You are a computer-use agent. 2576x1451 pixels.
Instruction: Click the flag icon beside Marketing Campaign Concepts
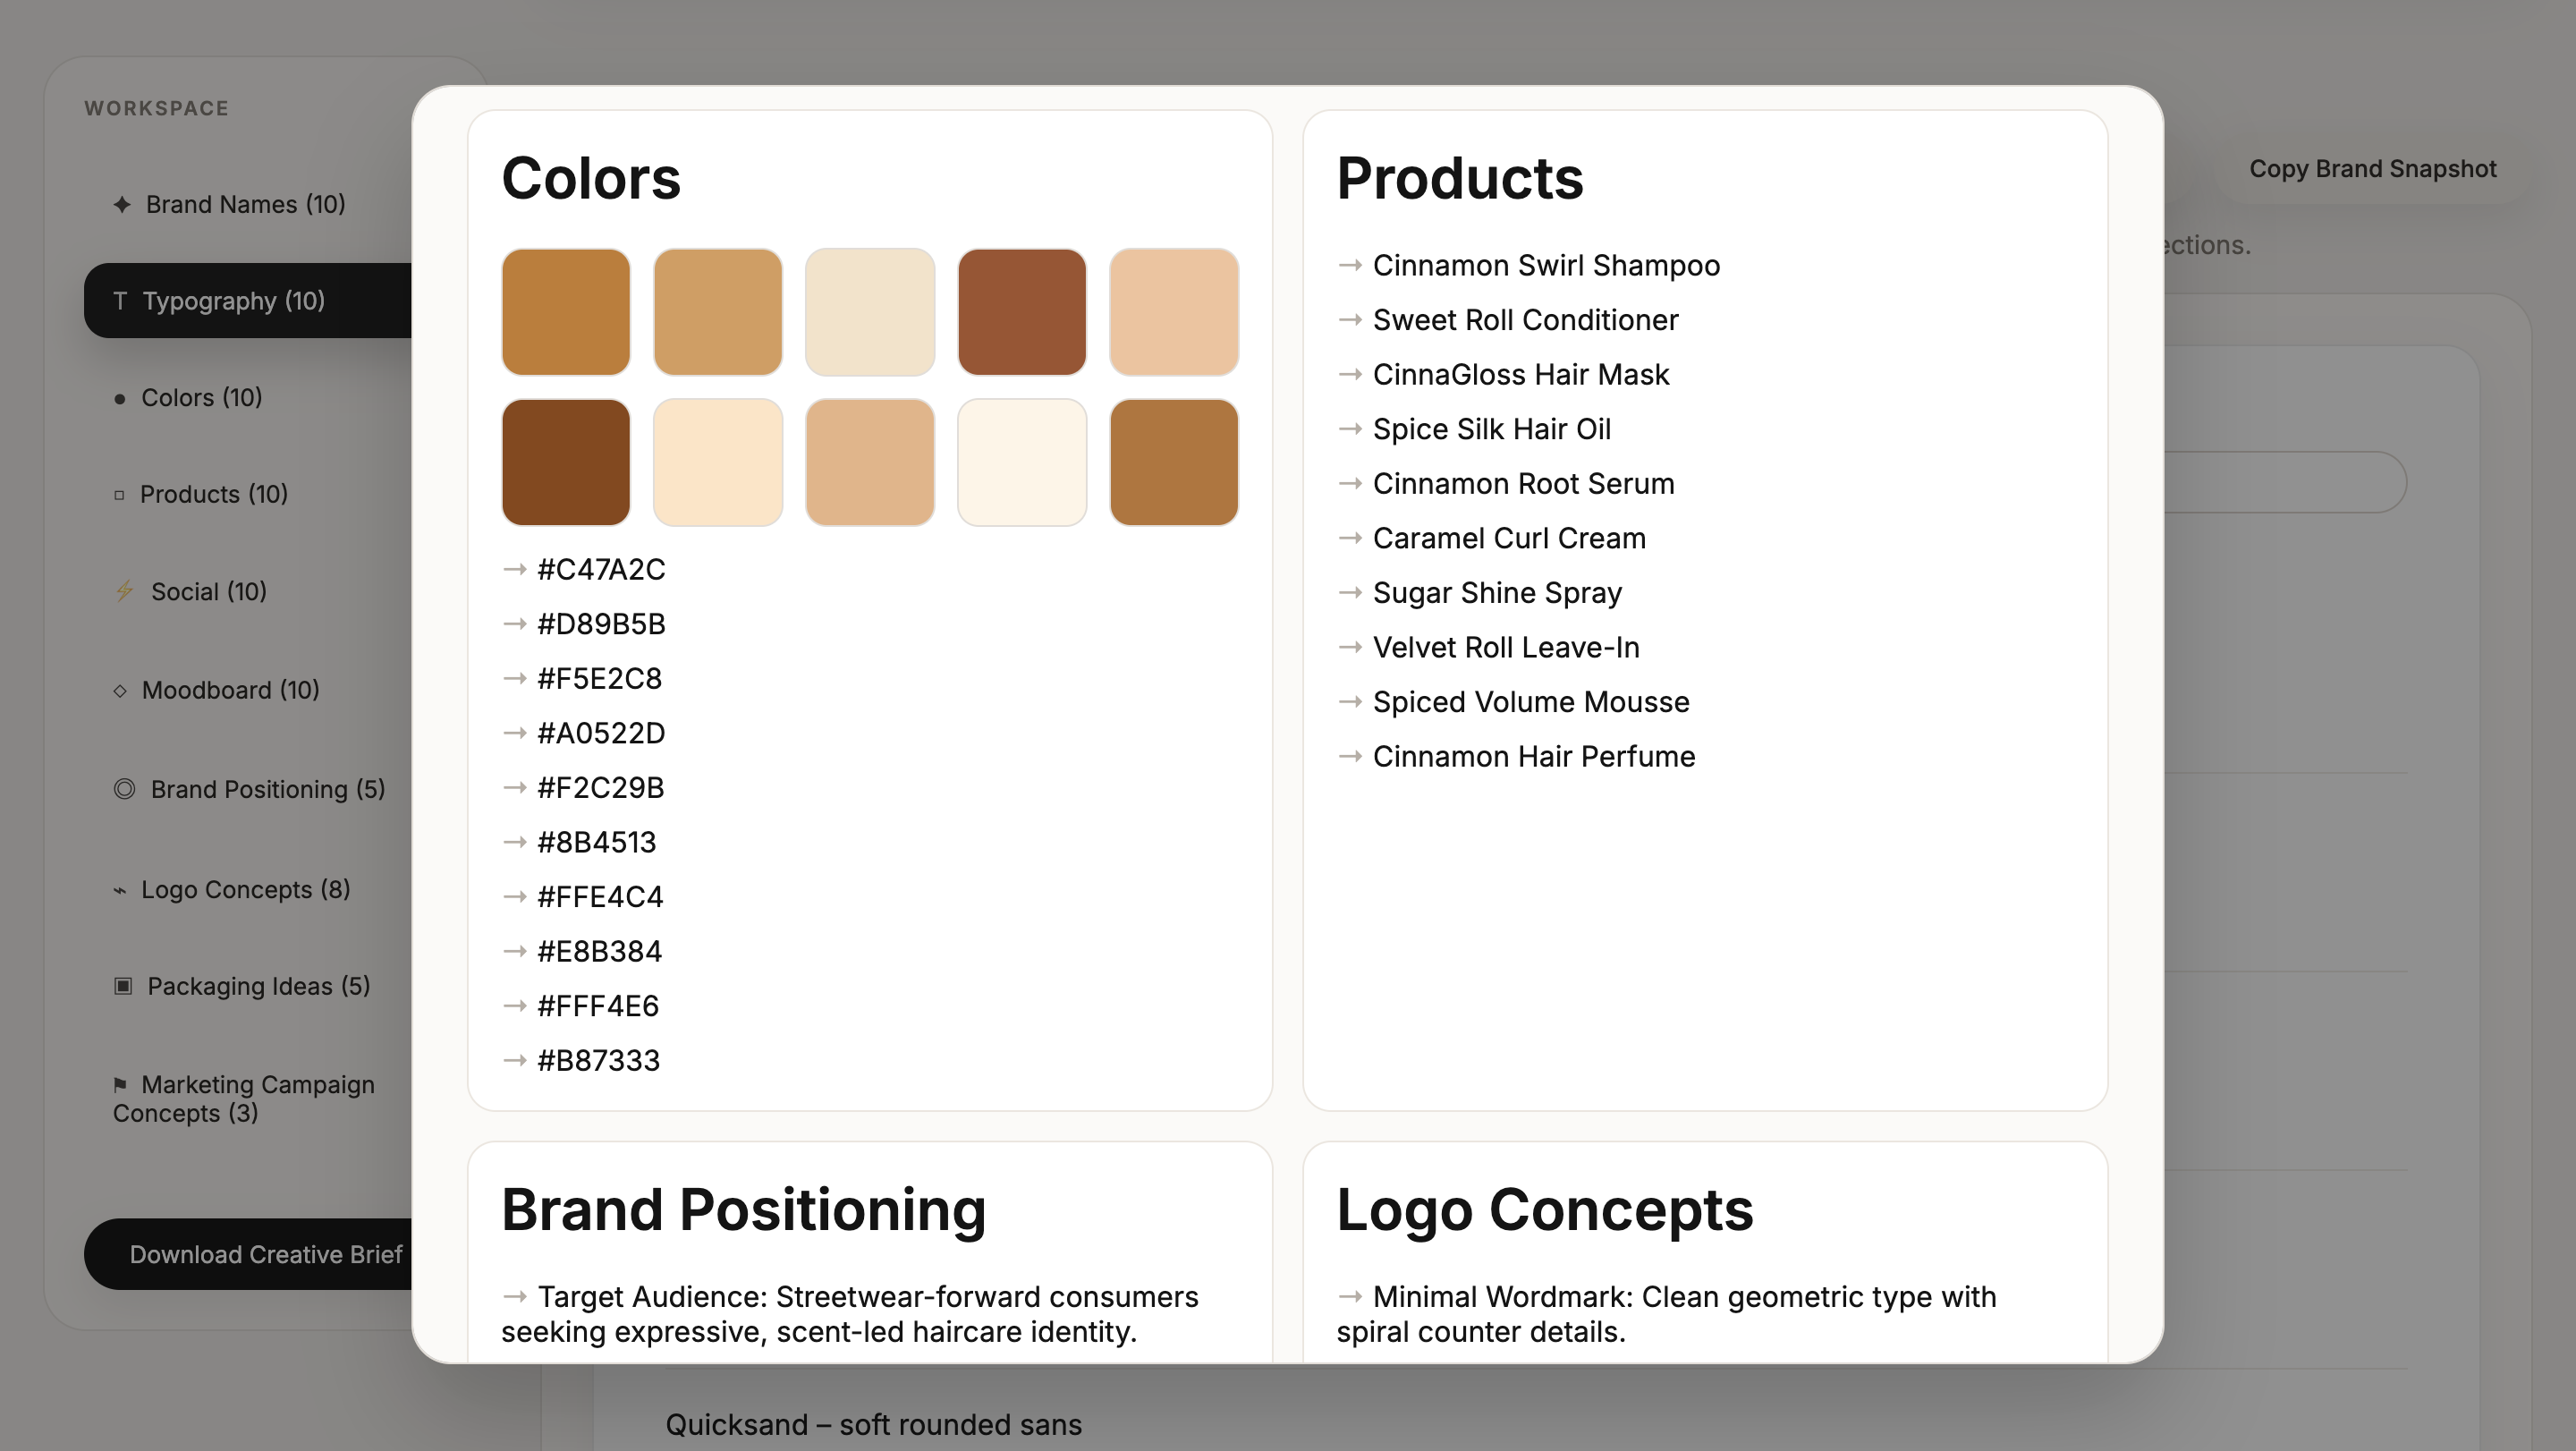click(120, 1084)
